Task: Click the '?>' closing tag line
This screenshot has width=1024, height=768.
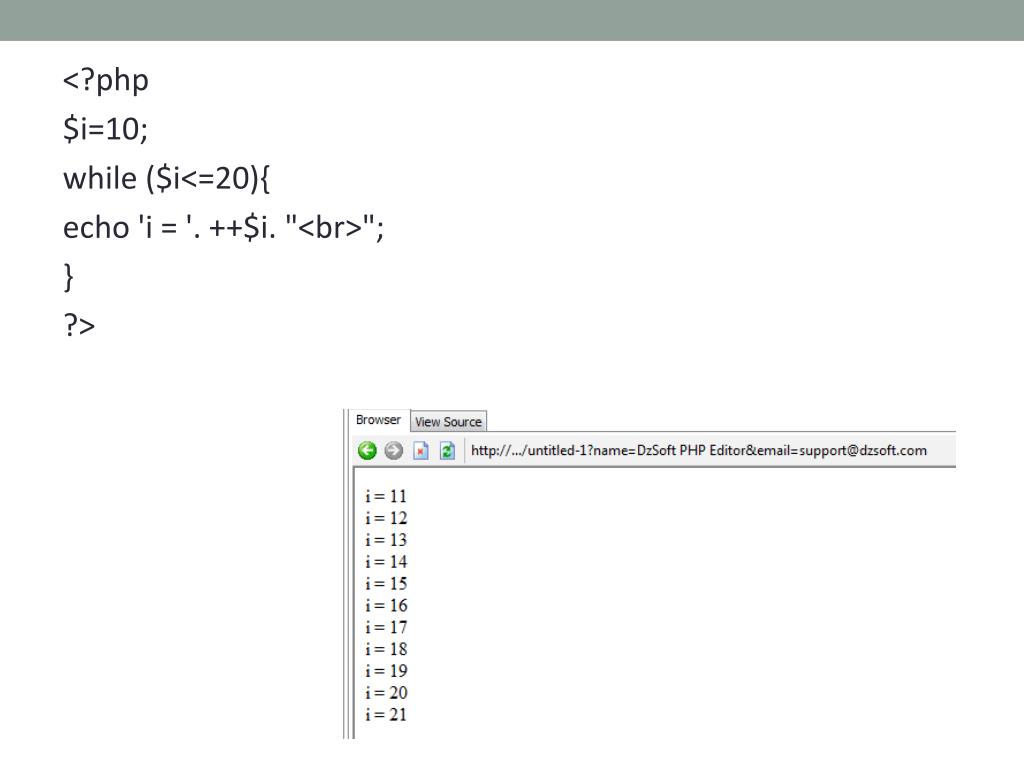Action: [79, 325]
